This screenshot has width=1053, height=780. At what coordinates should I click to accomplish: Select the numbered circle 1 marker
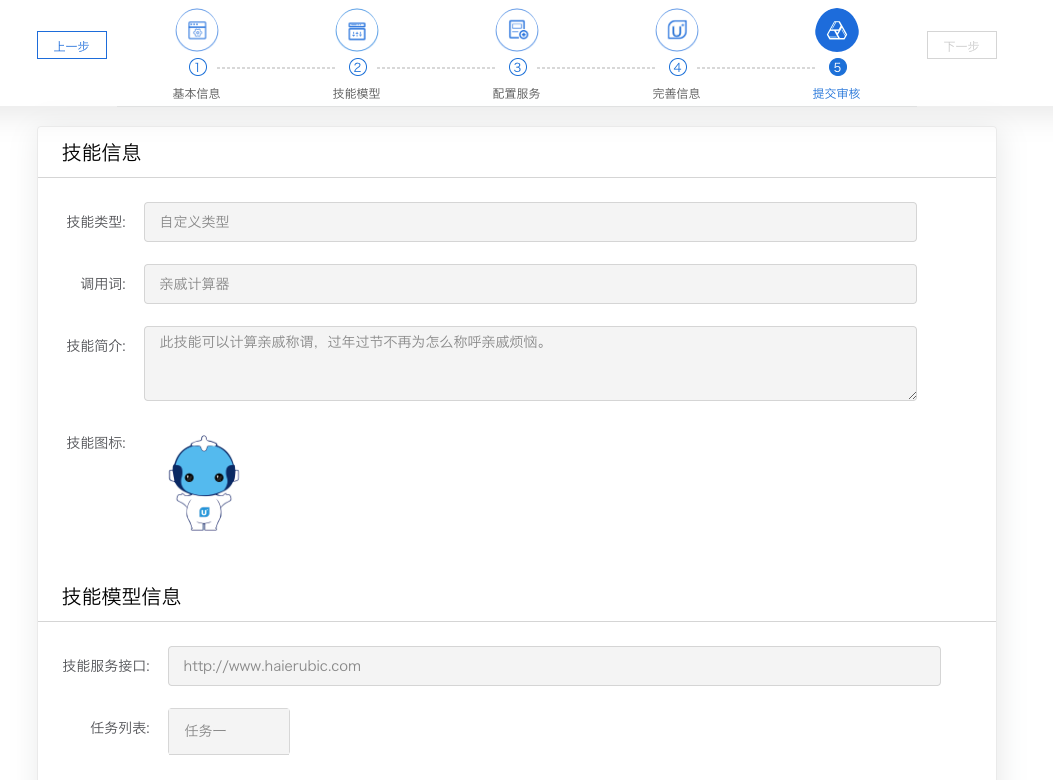pos(197,67)
